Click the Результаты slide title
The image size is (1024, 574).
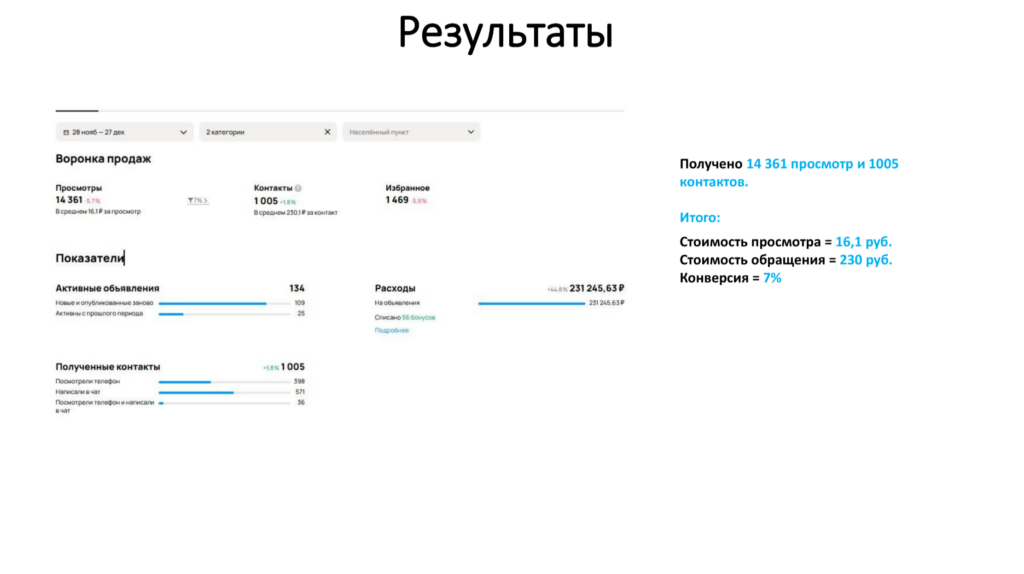[506, 33]
